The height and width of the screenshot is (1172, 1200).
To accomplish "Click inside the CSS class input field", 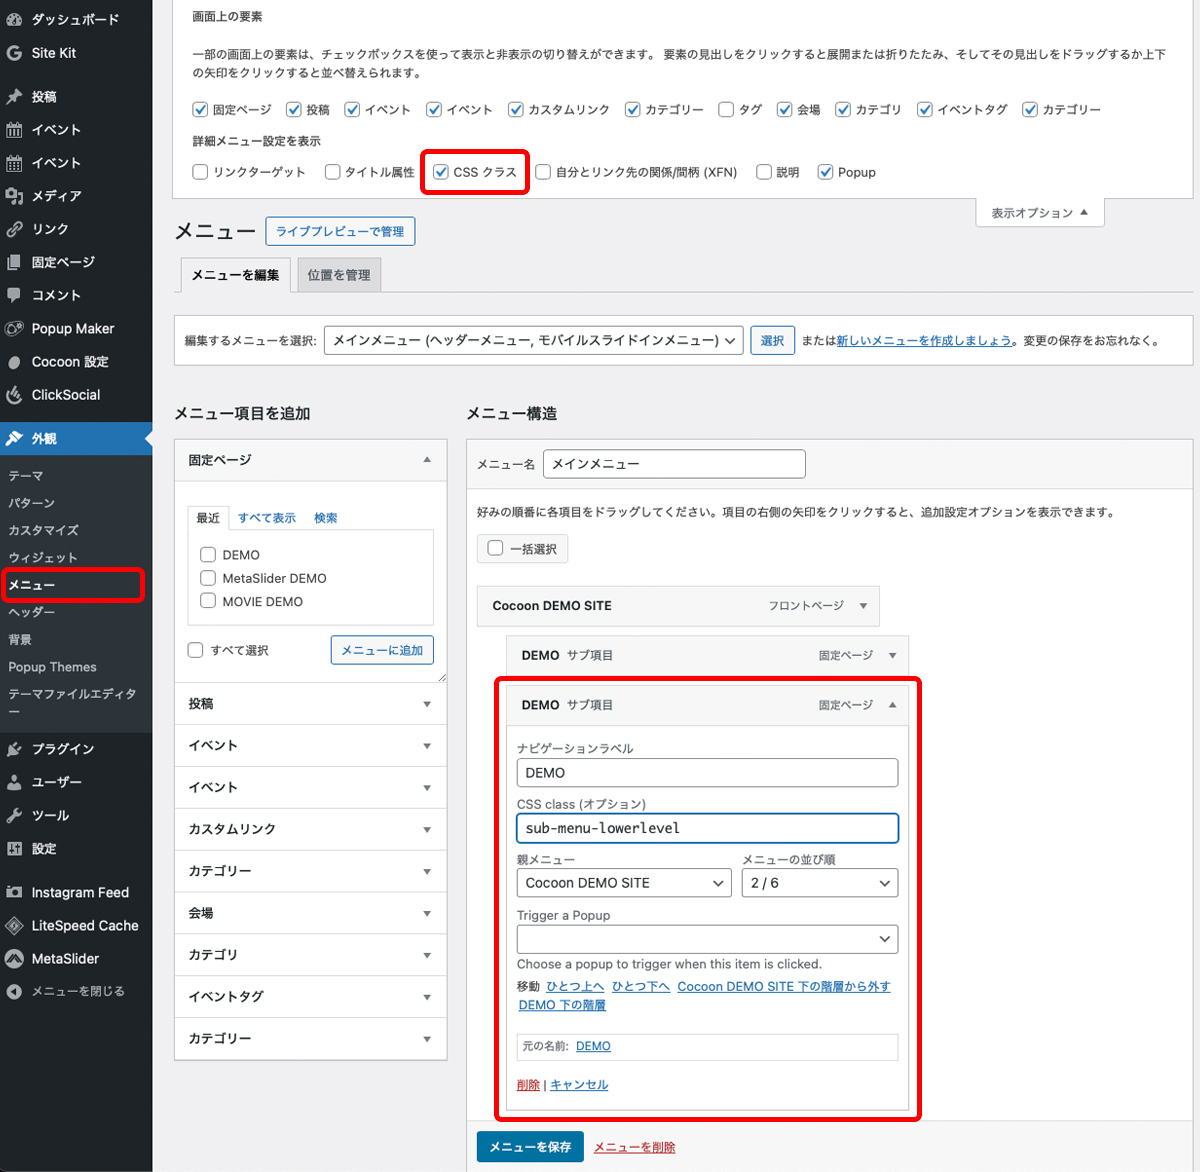I will 707,828.
